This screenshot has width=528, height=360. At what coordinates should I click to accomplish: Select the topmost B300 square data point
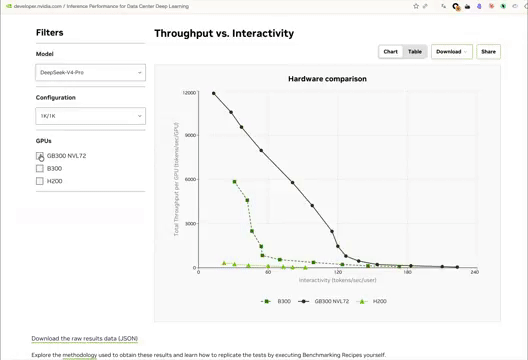tap(234, 182)
